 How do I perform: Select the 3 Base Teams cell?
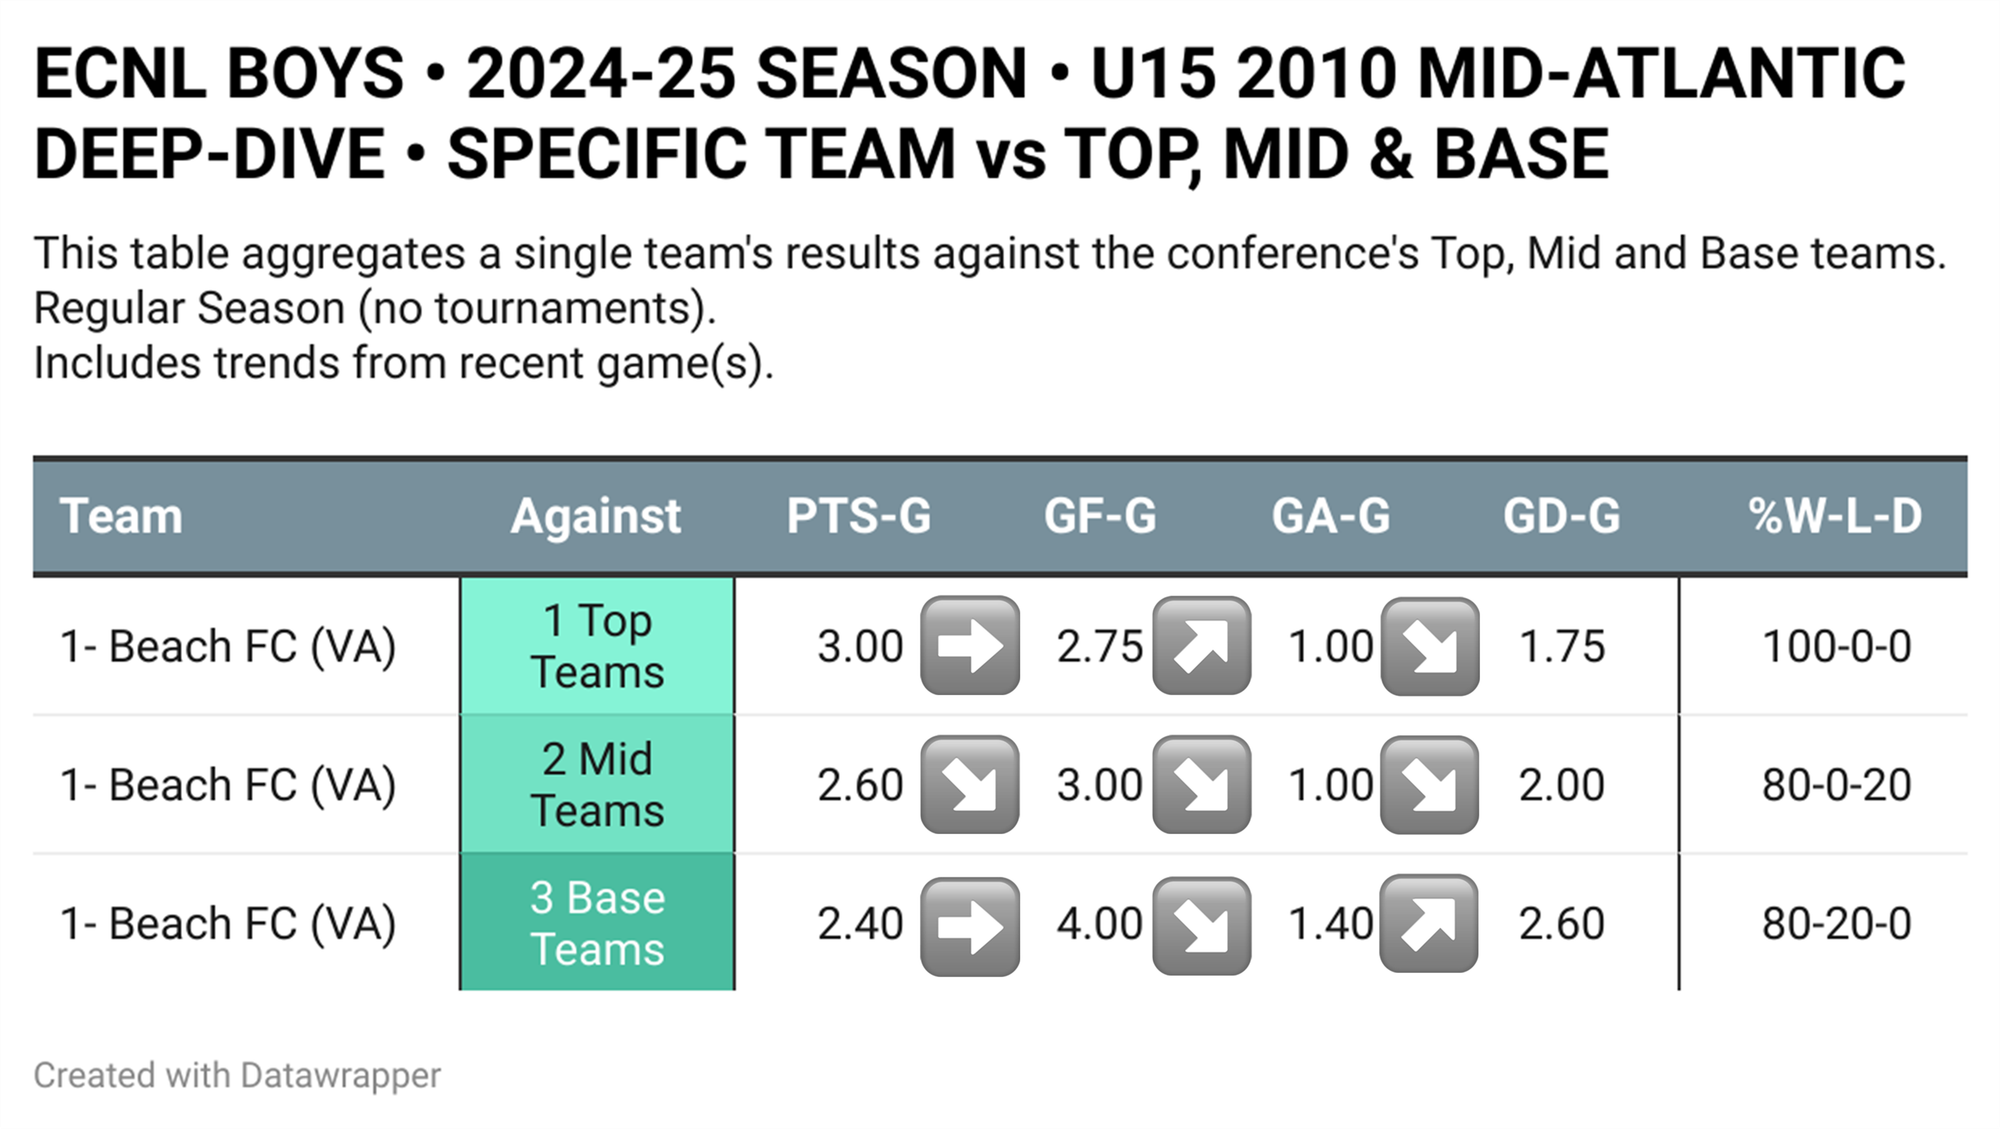point(597,923)
